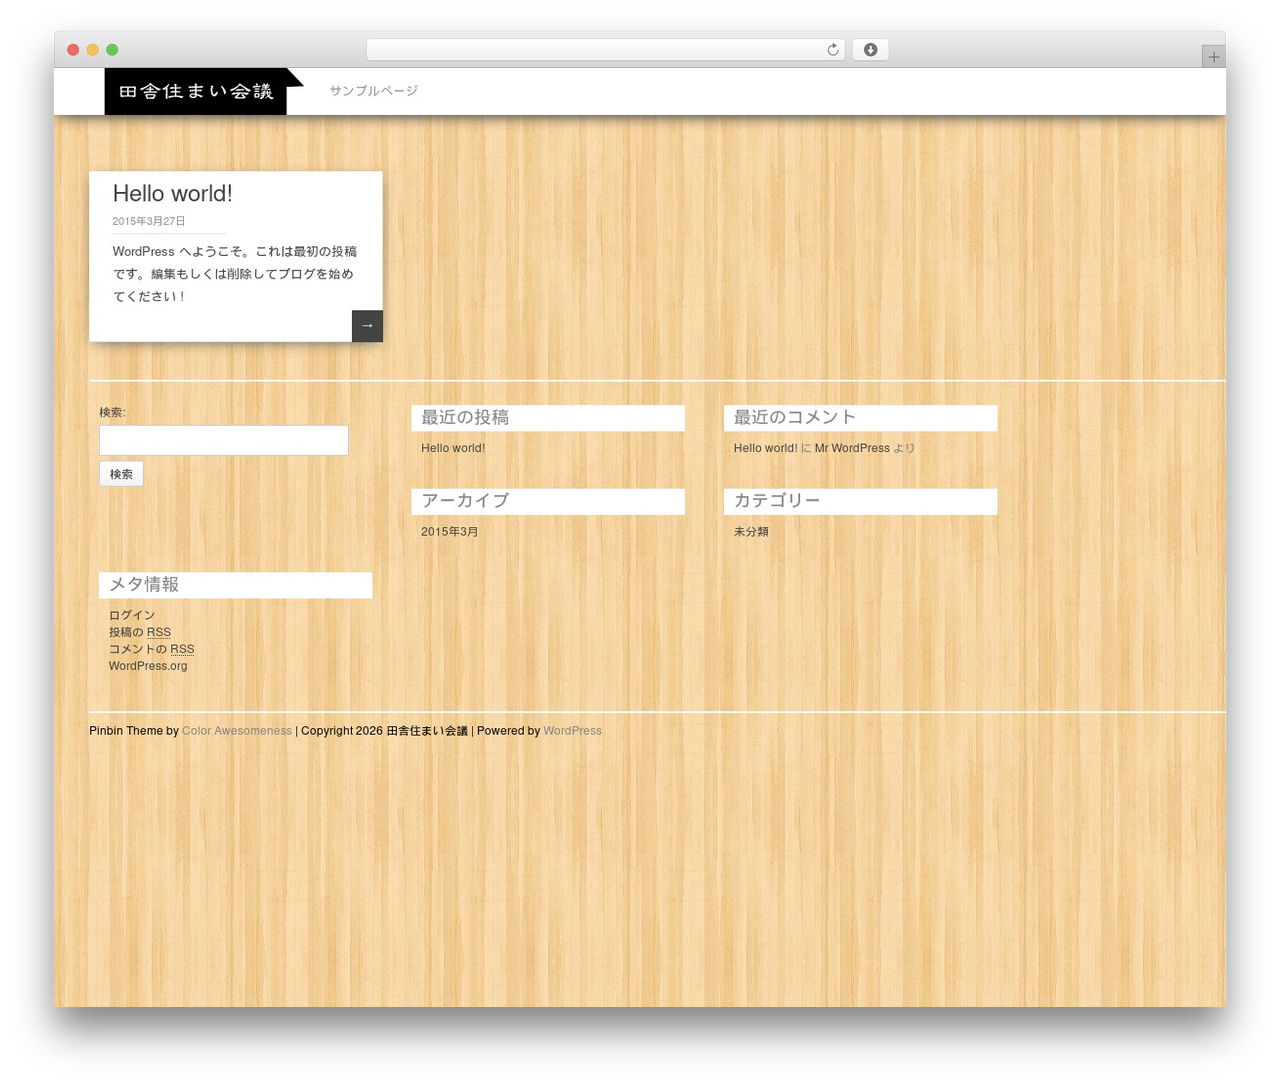This screenshot has height=1084, width=1280.
Task: Click the カテゴリー widget heading
Action: pos(860,501)
